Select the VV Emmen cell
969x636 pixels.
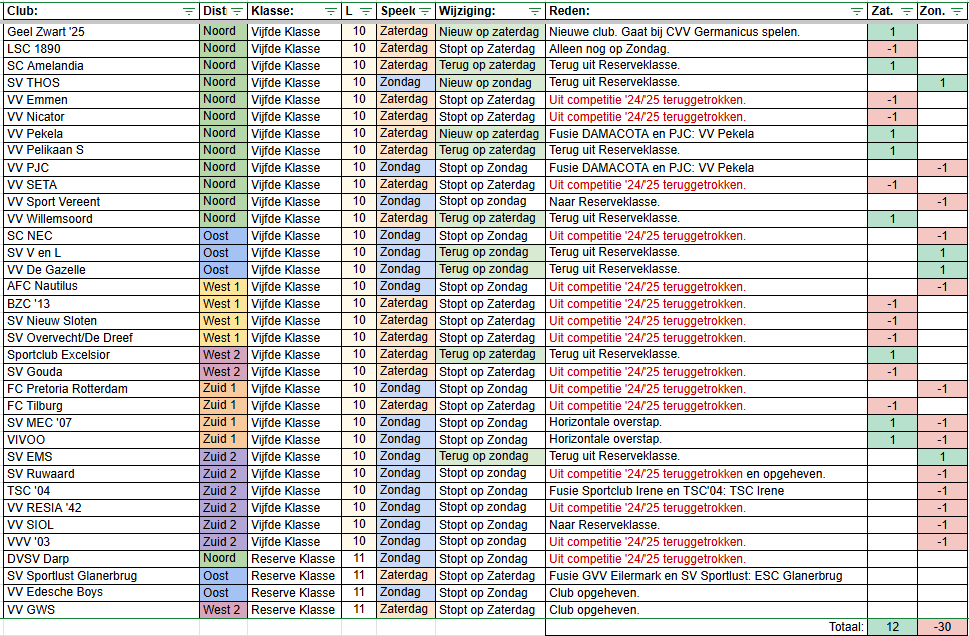(101, 100)
